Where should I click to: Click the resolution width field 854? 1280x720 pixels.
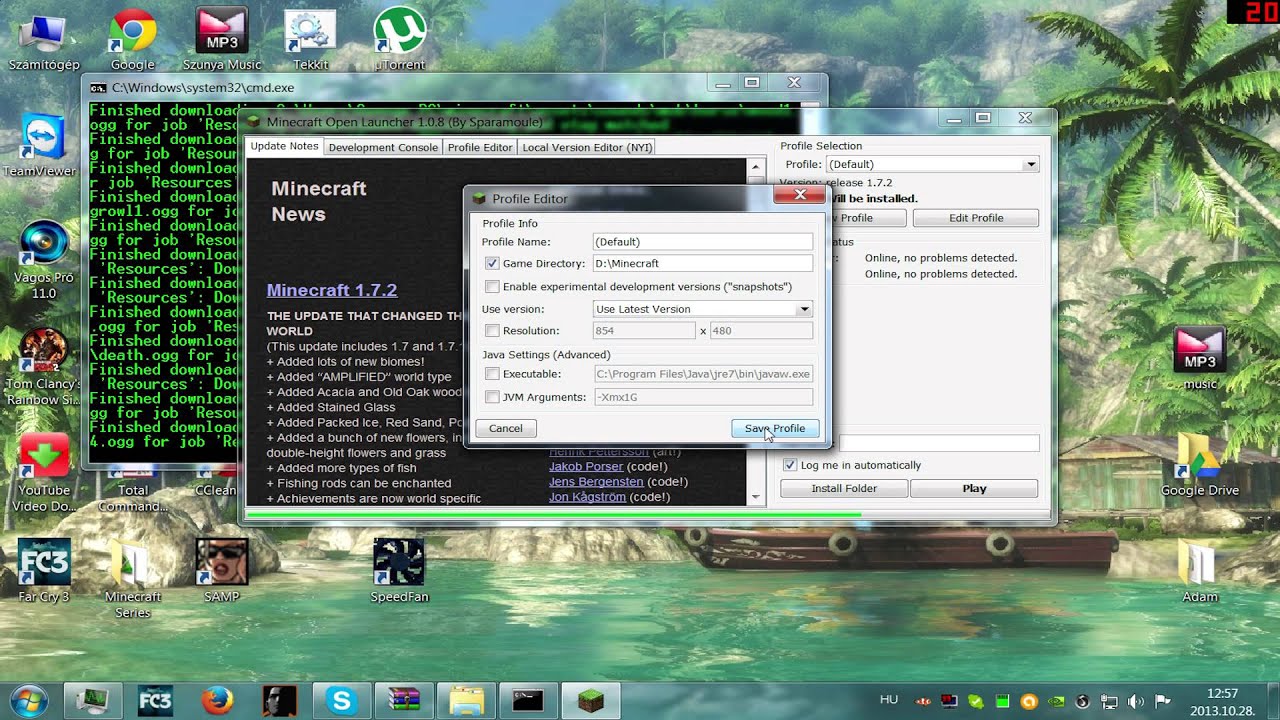click(x=644, y=331)
